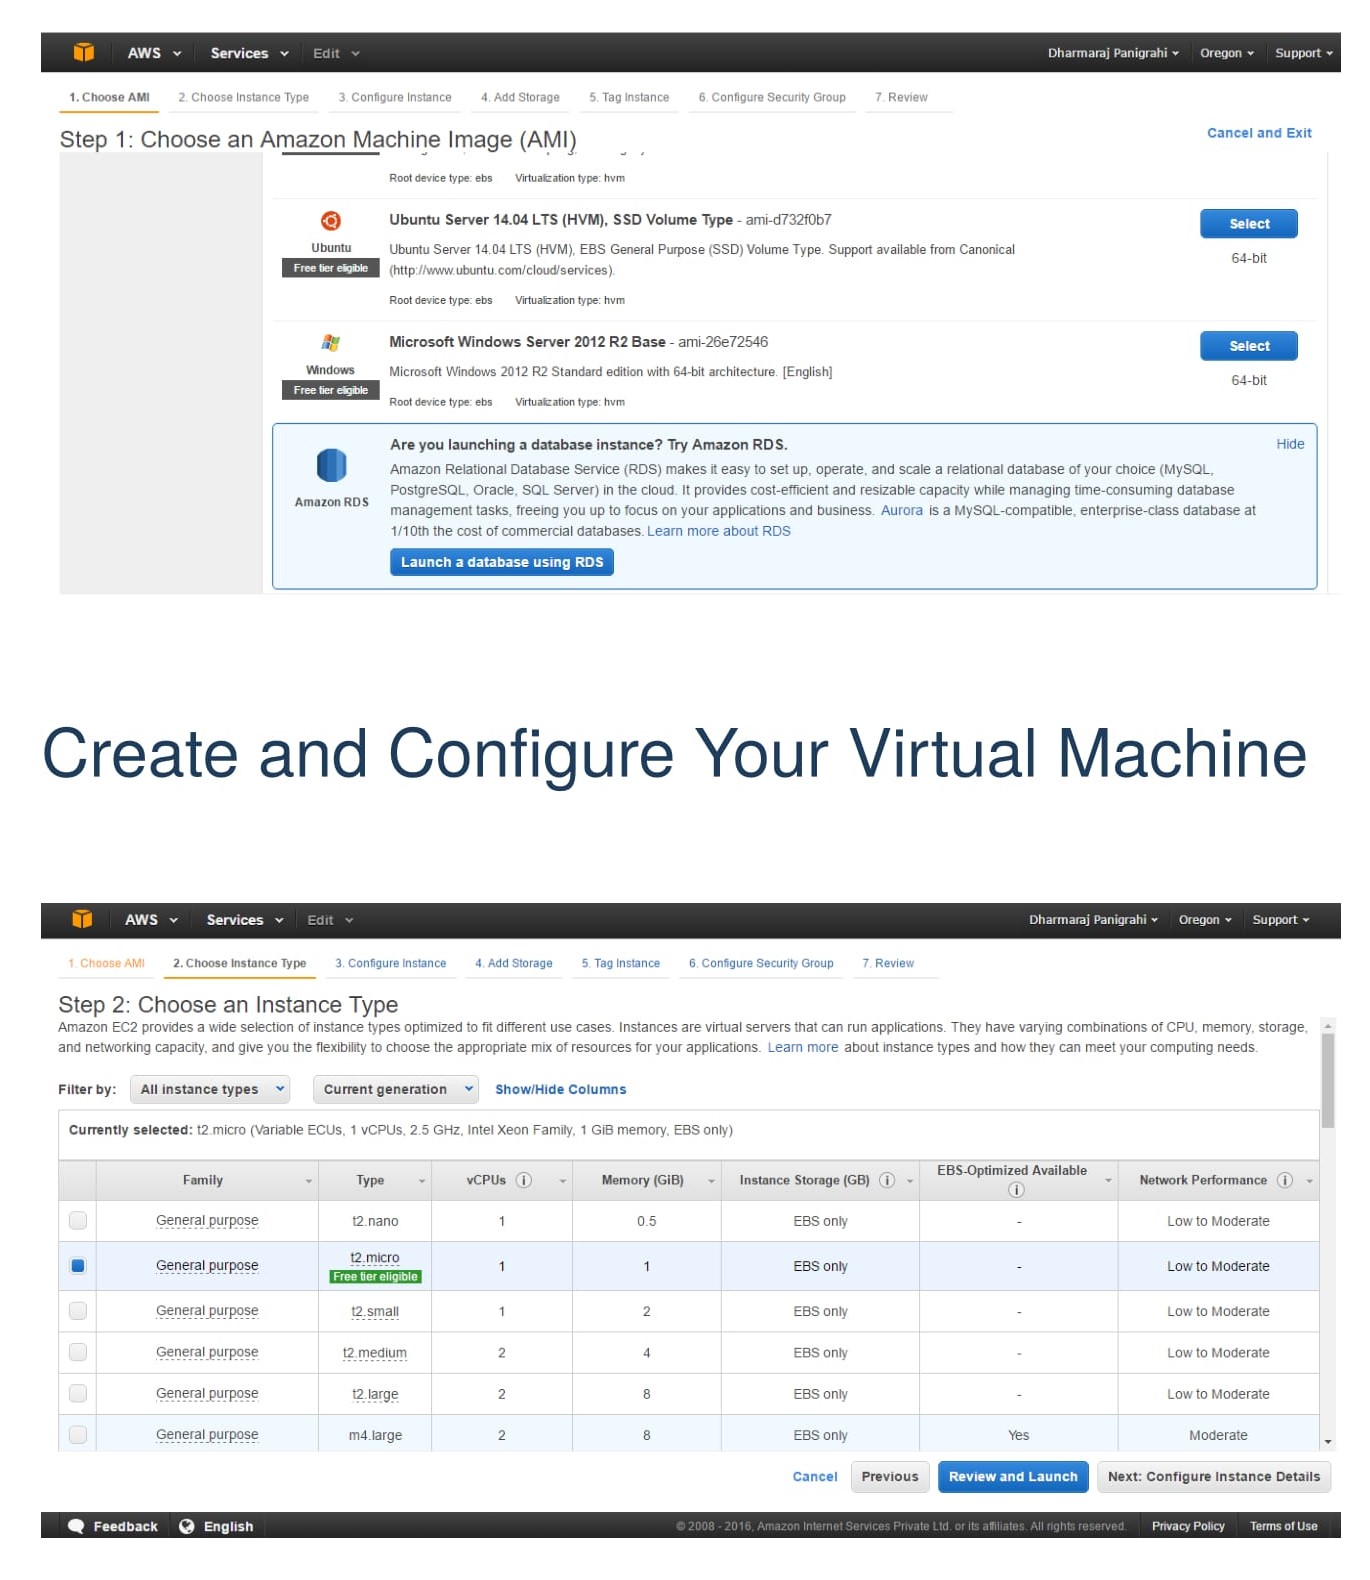Click the info icon next to vCPUs header
The width and height of the screenshot is (1370, 1580).
(x=523, y=1180)
